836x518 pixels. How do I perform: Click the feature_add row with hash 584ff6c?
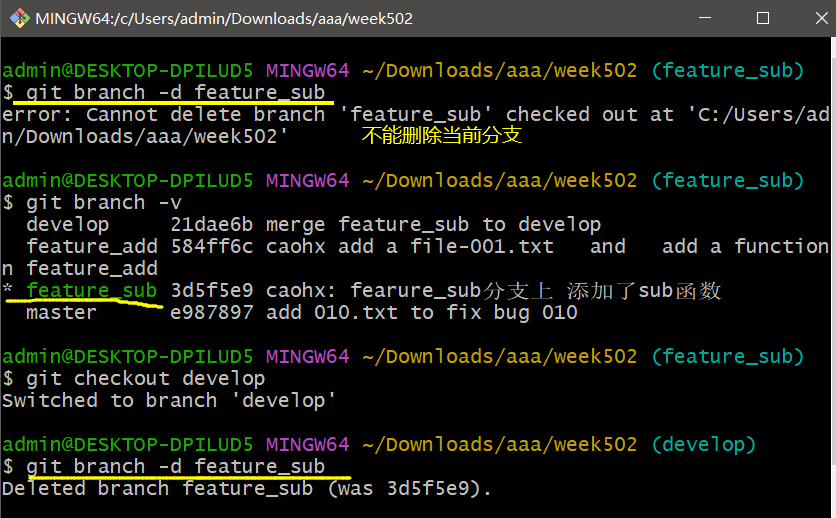click(428, 247)
